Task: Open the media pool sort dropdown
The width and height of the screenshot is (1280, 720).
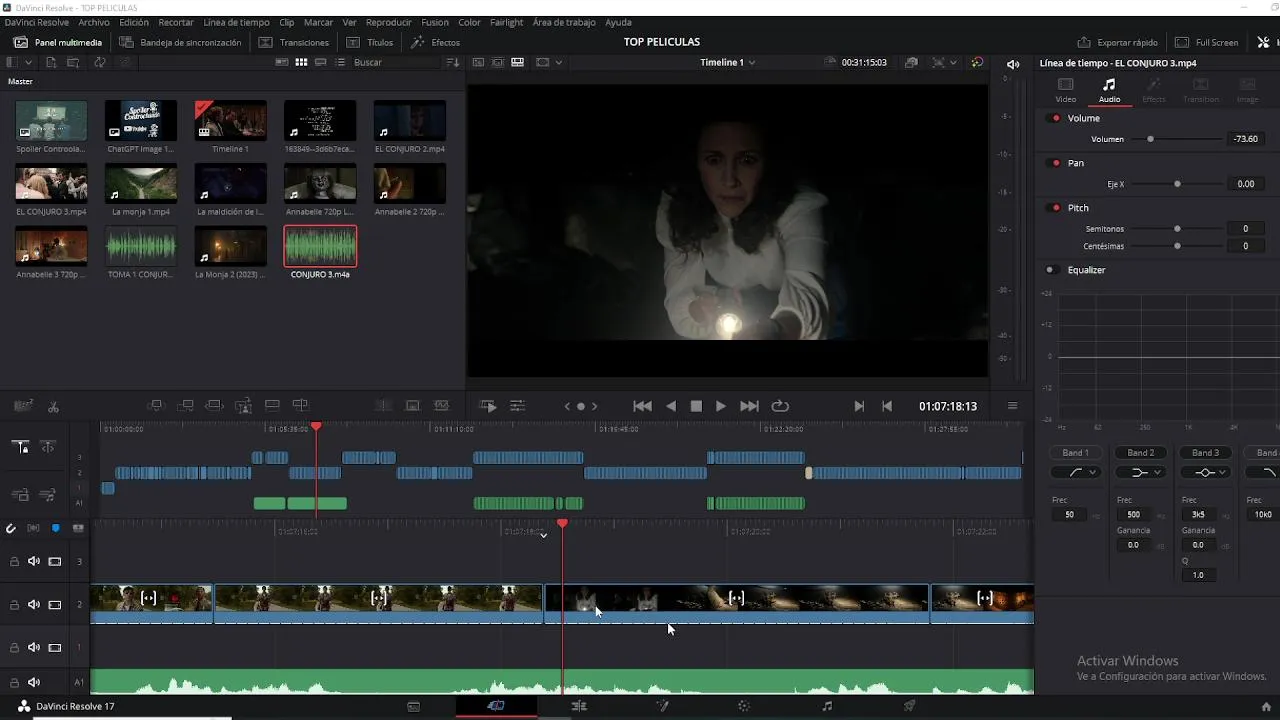Action: tap(453, 62)
